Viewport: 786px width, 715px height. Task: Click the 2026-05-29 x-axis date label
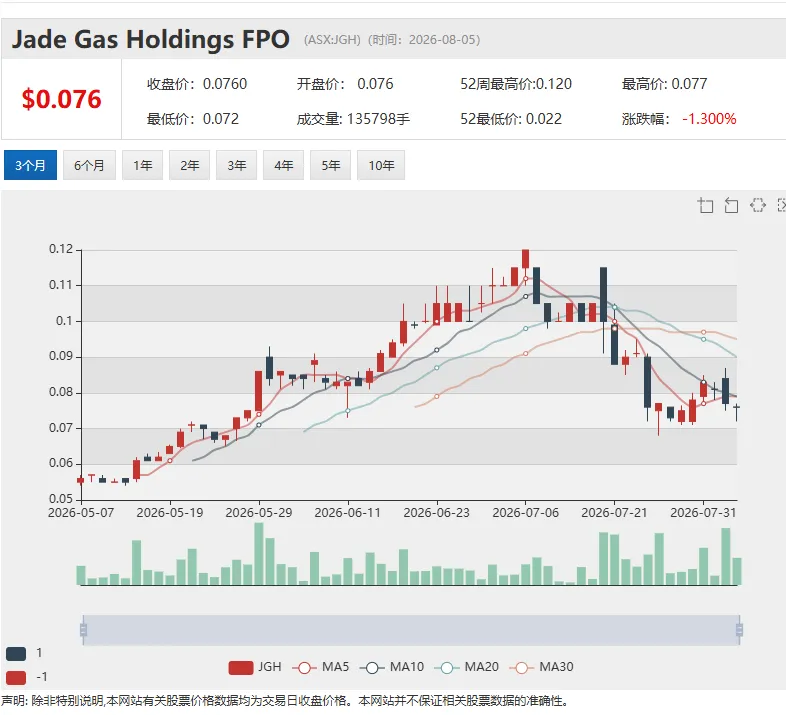tap(259, 512)
